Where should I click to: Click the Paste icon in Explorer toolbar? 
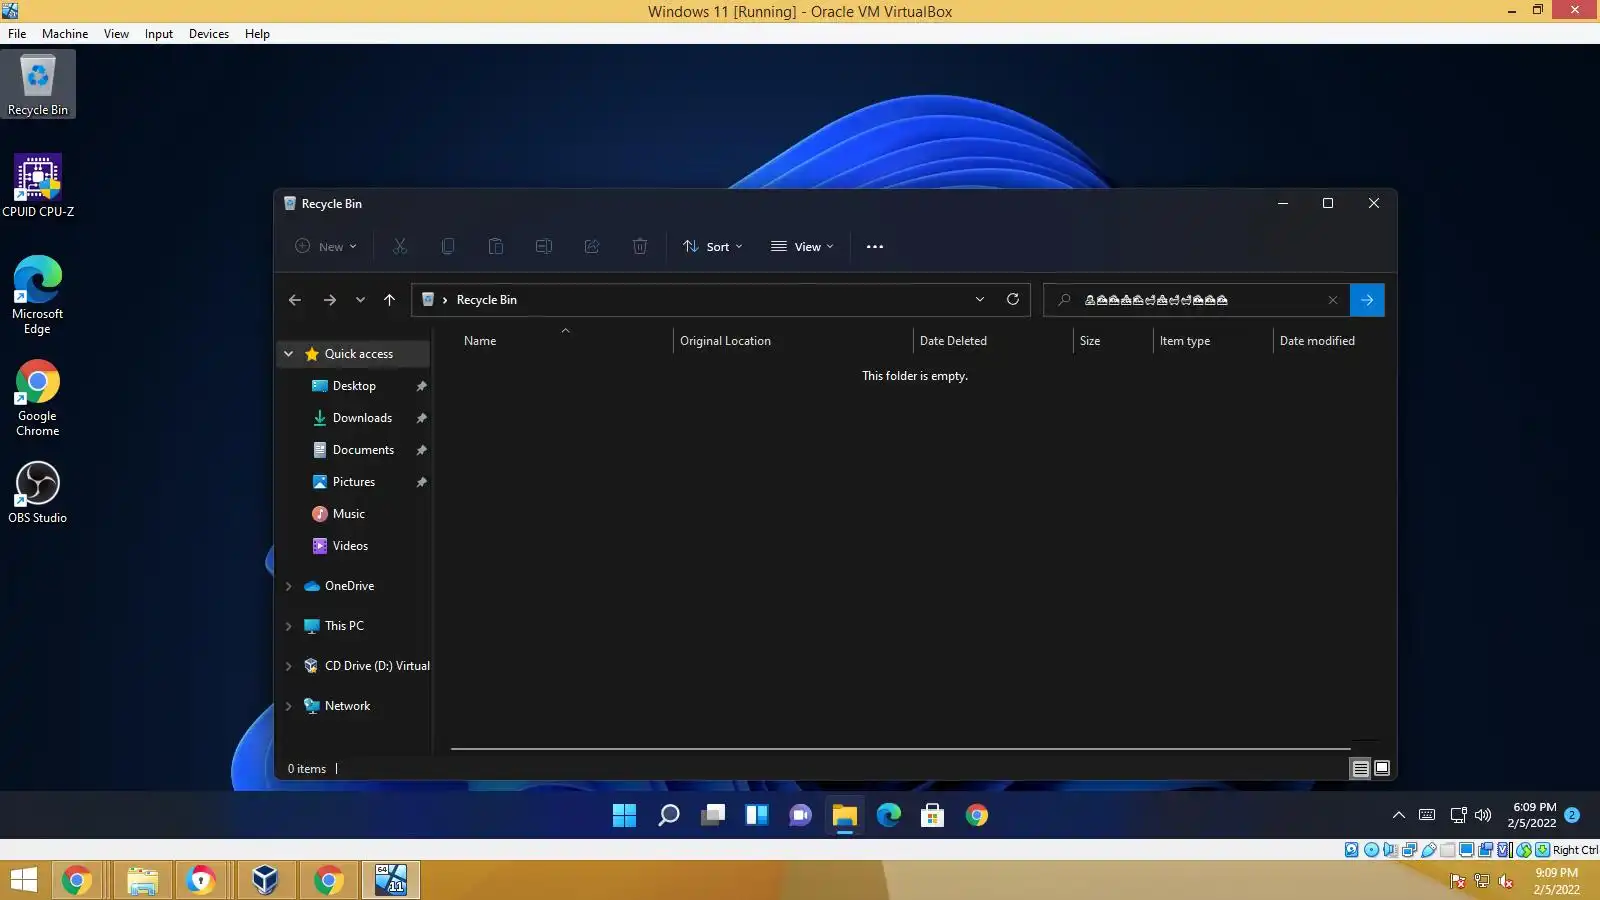tap(496, 246)
